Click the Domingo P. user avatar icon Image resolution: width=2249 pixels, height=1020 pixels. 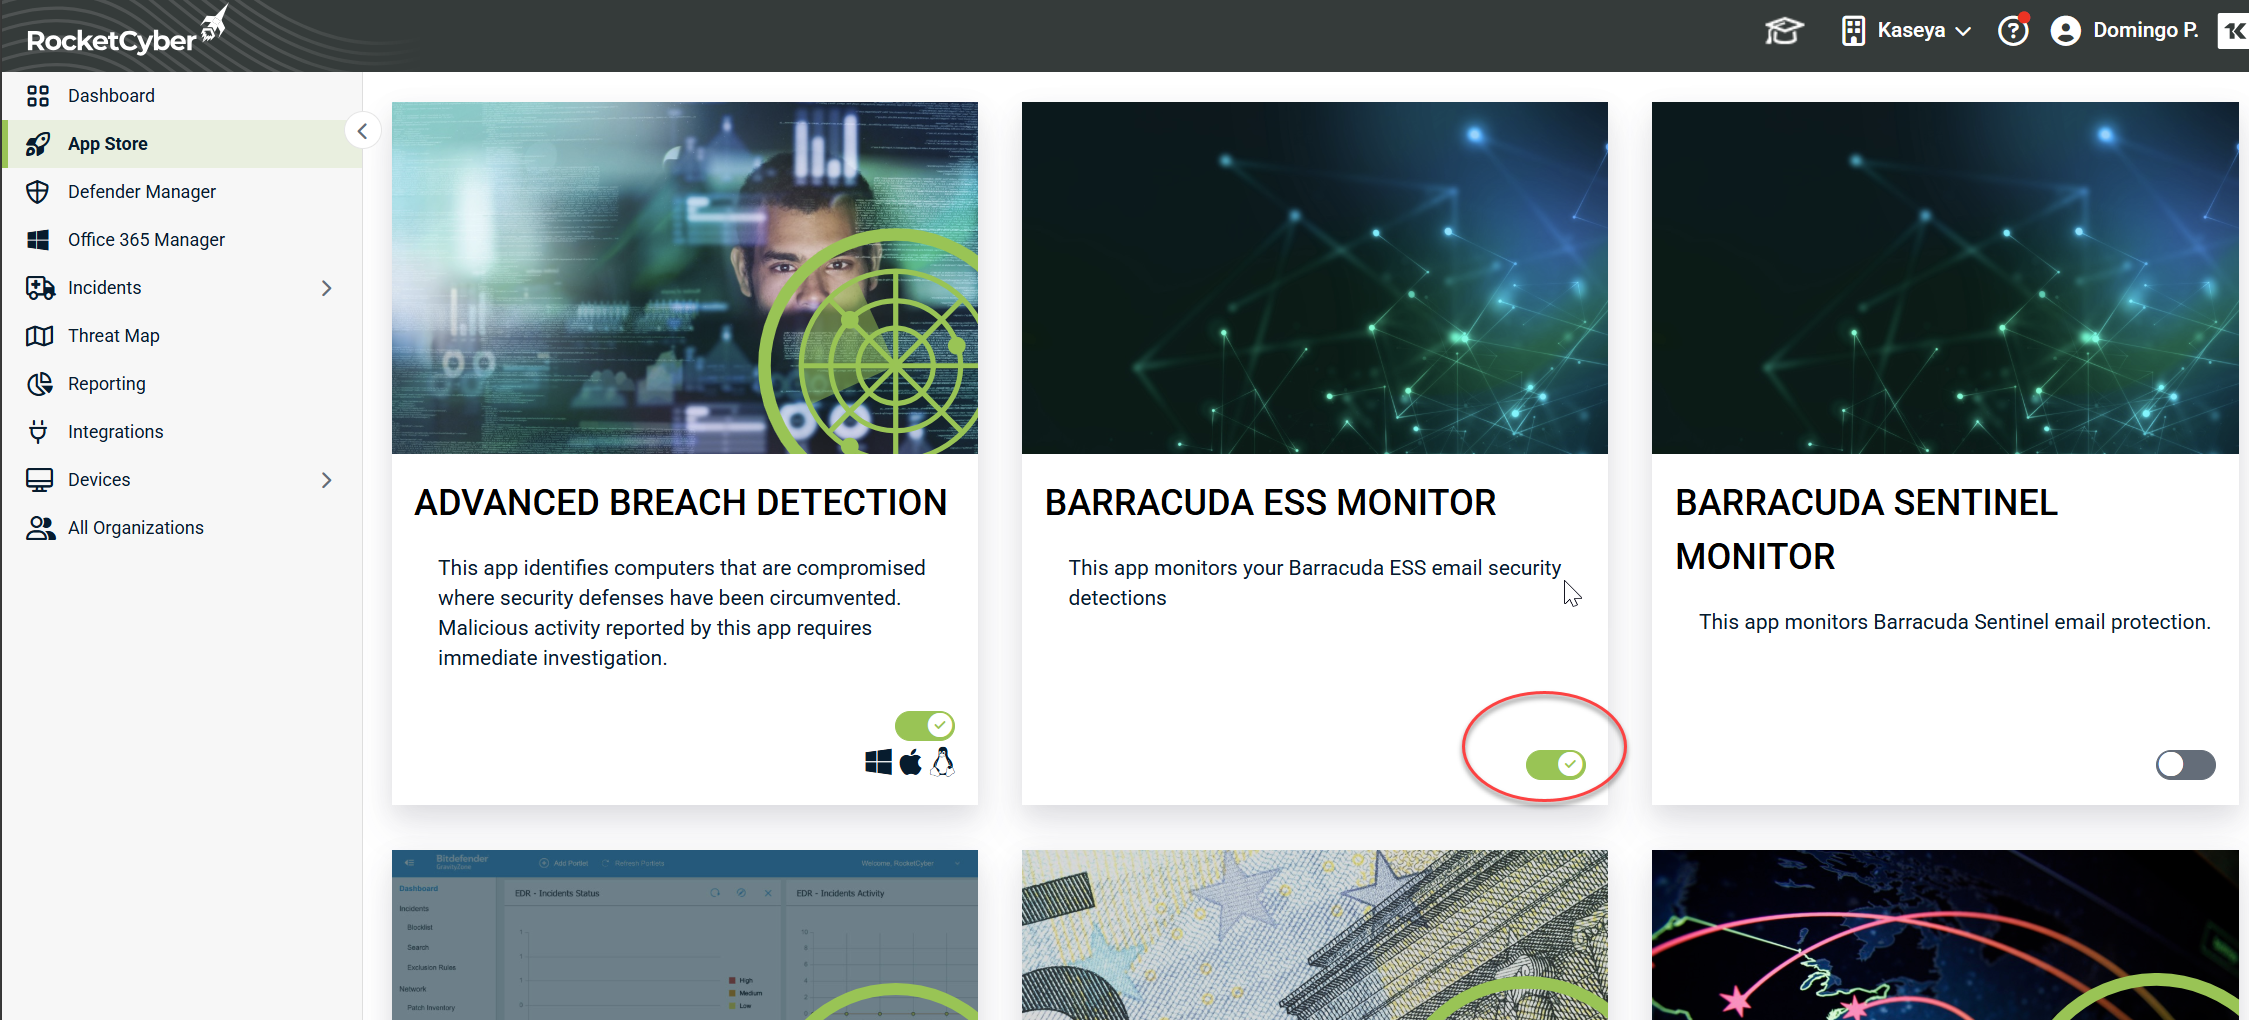2065,31
